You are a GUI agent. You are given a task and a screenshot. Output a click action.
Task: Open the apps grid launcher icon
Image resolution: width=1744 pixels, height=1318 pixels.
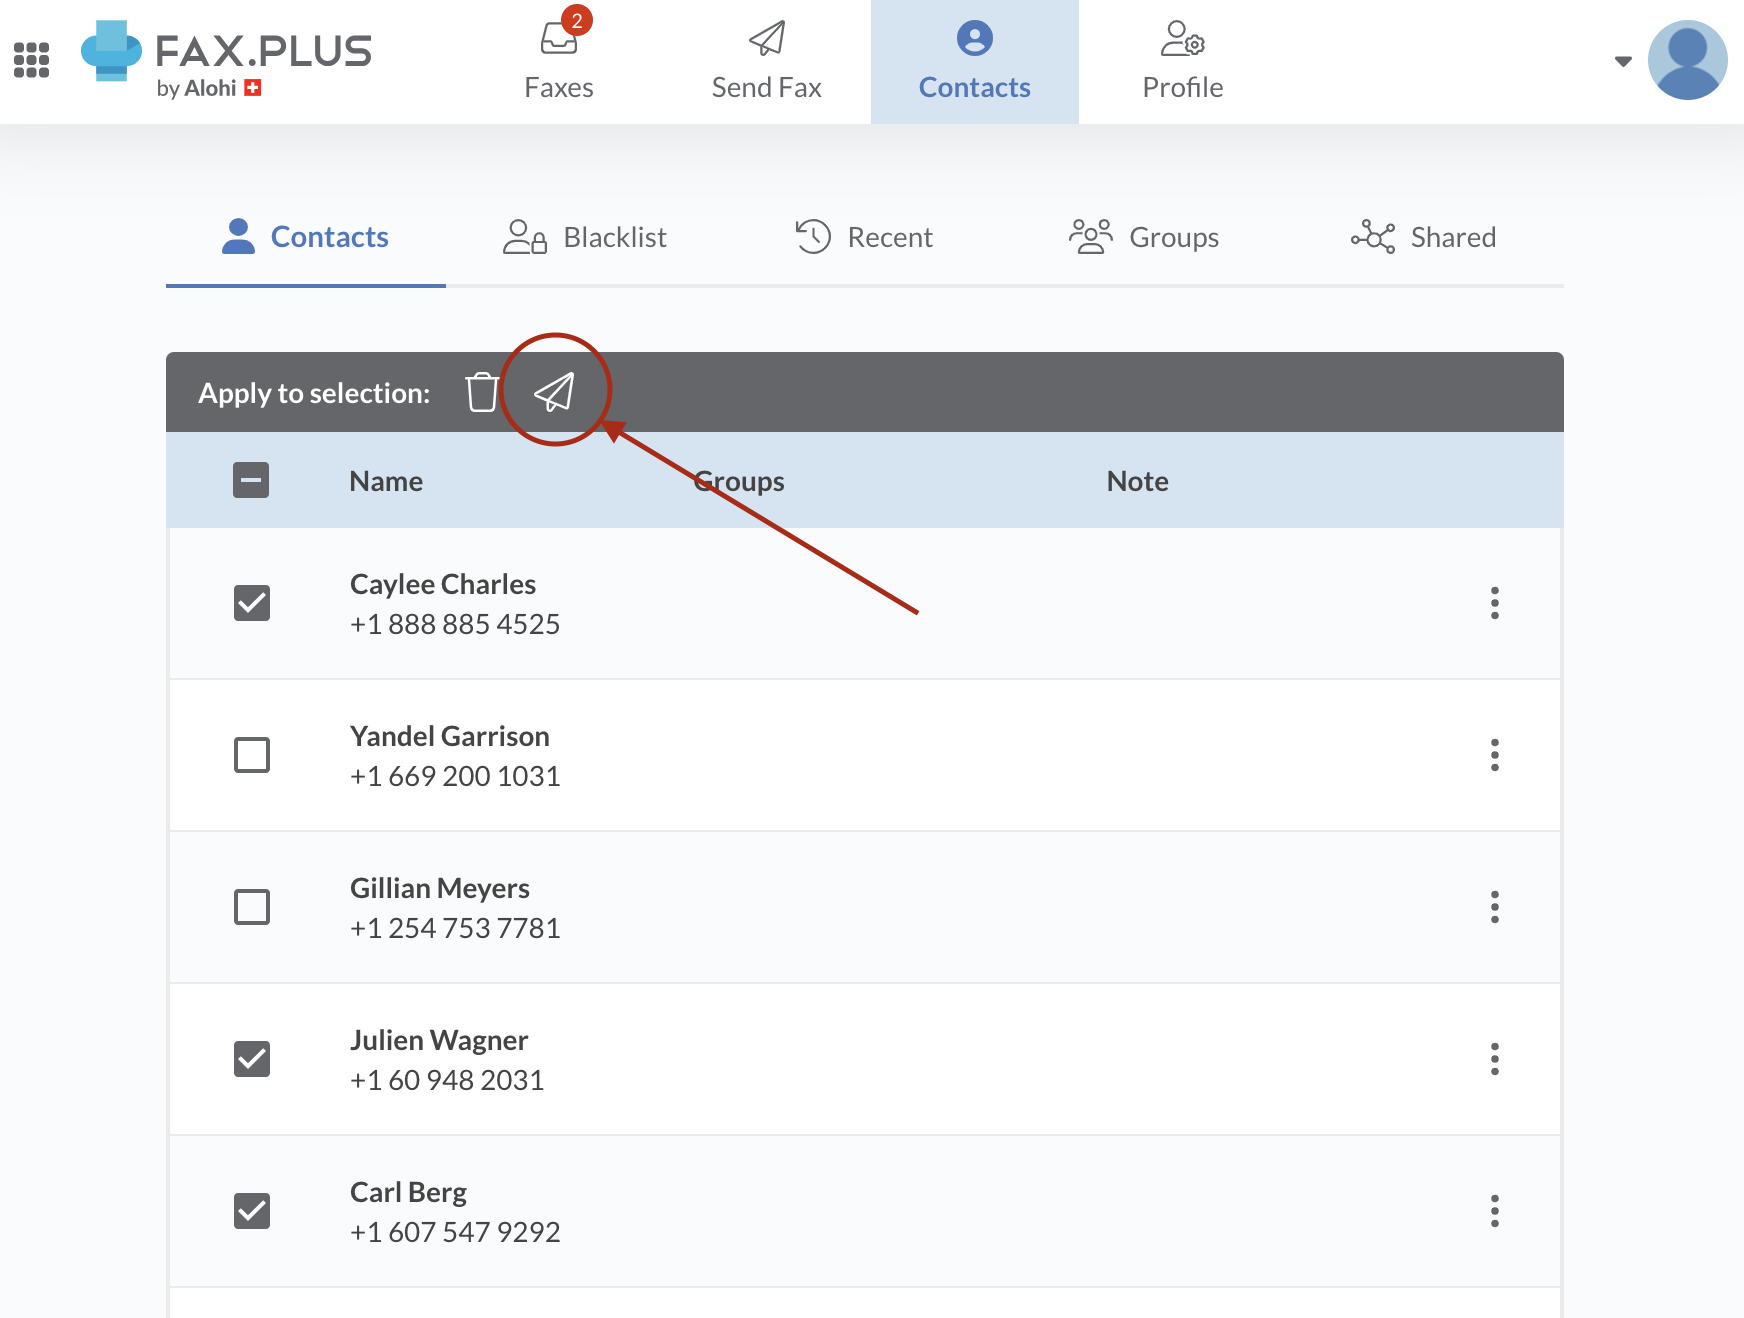pyautogui.click(x=32, y=60)
